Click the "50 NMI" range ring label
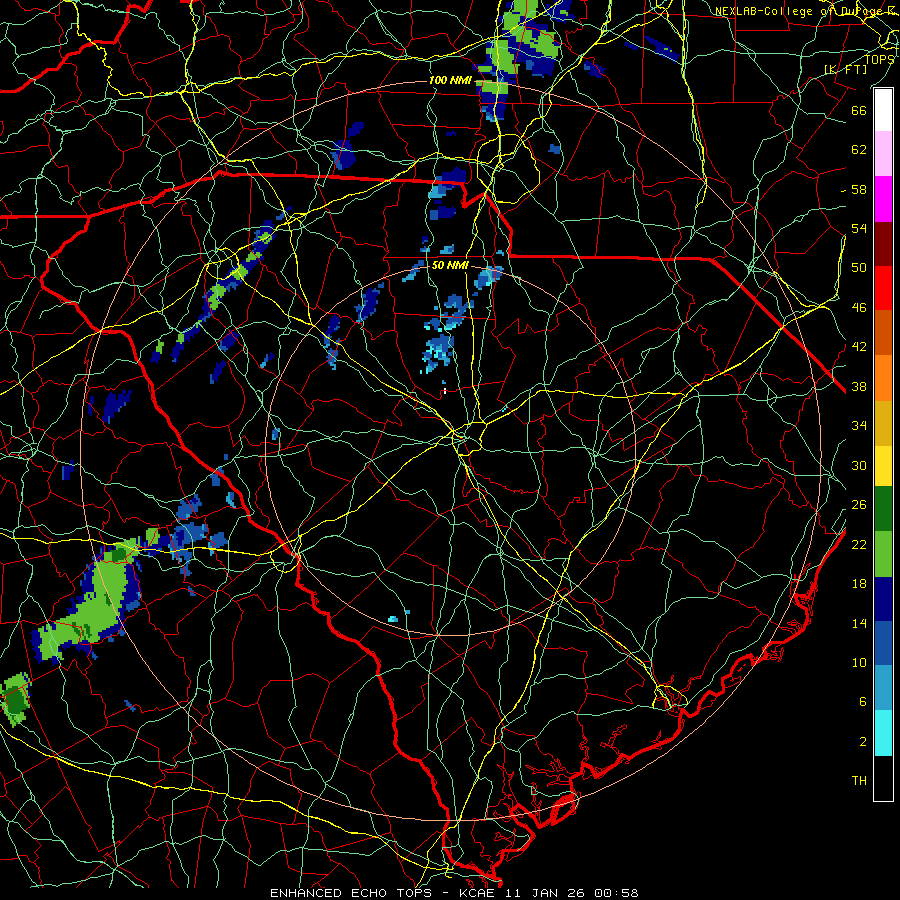The height and width of the screenshot is (900, 900). [x=450, y=266]
